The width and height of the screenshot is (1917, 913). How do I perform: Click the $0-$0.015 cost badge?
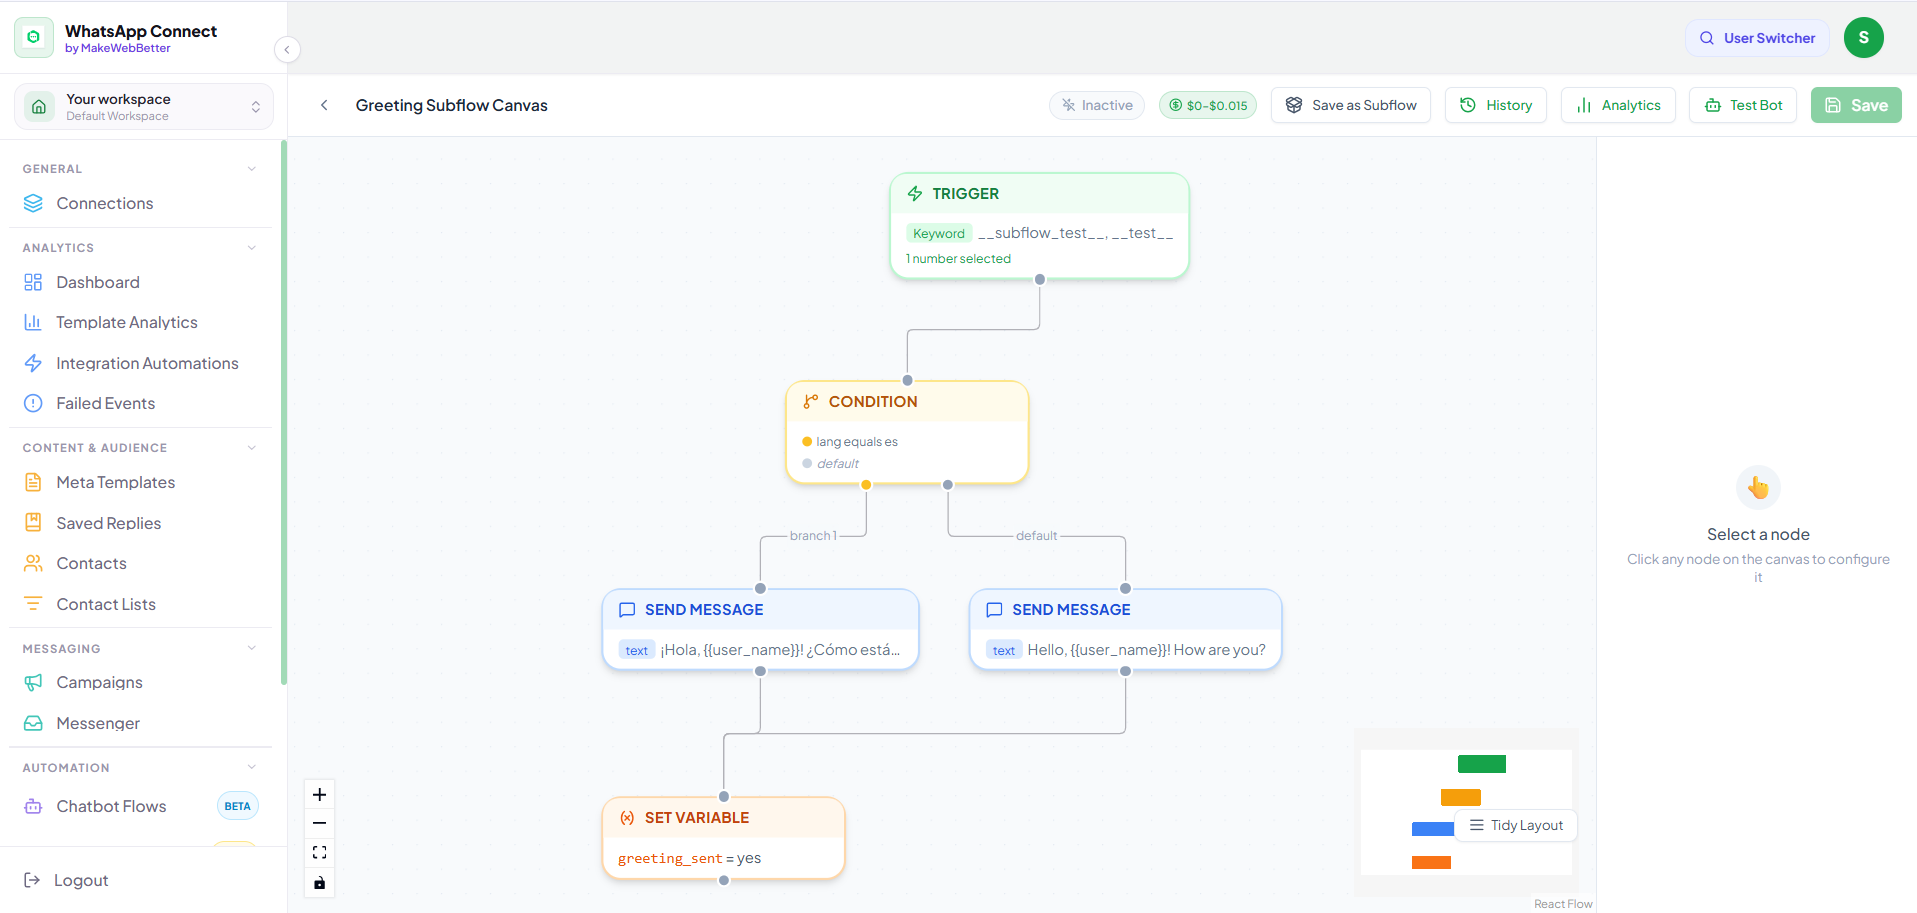[x=1208, y=105]
